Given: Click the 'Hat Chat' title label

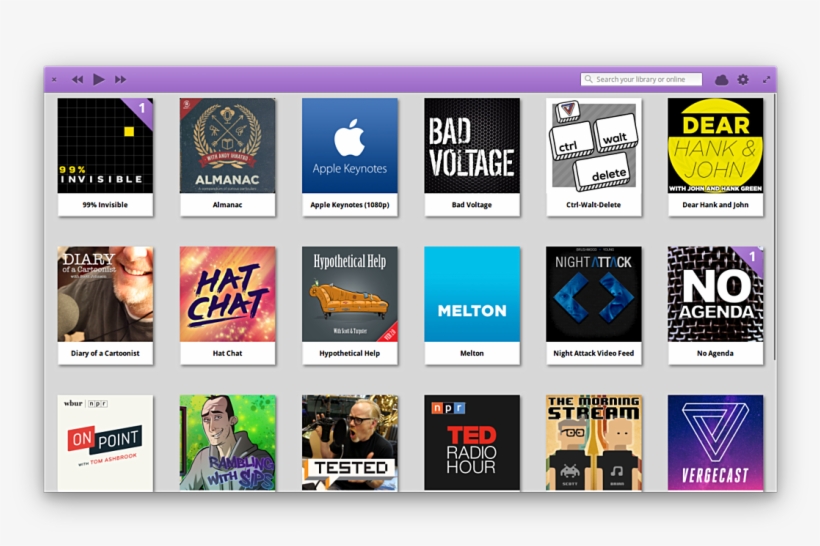Looking at the screenshot, I should [227, 353].
